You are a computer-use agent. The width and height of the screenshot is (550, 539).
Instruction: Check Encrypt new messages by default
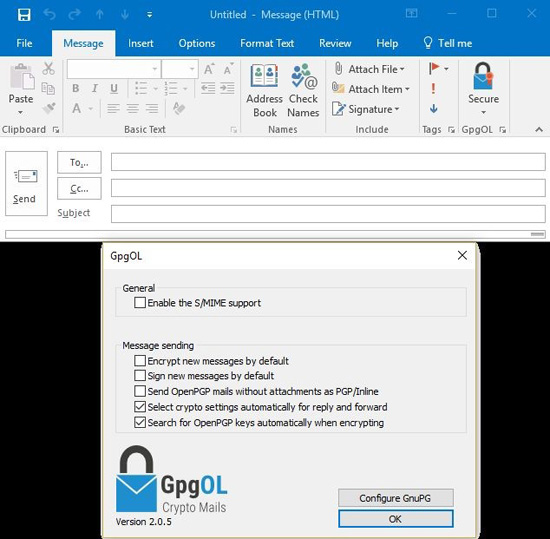(x=140, y=361)
